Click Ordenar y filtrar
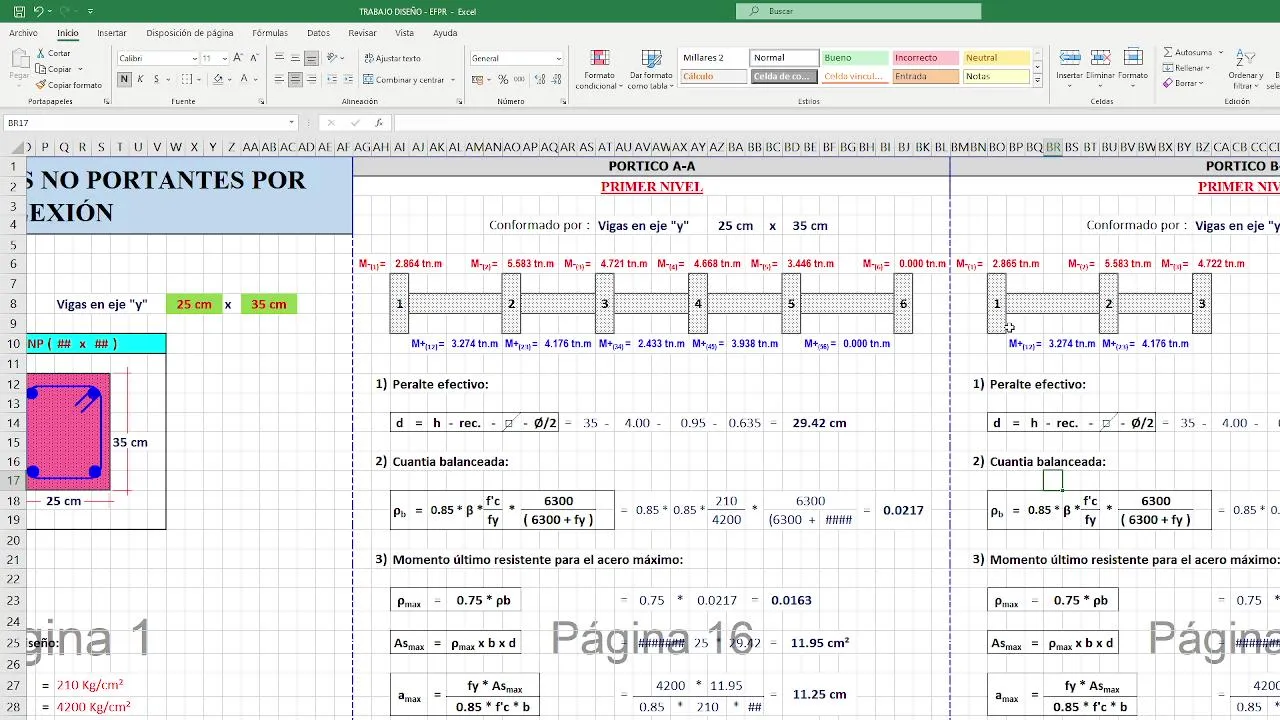The image size is (1280, 720). pos(1246,68)
